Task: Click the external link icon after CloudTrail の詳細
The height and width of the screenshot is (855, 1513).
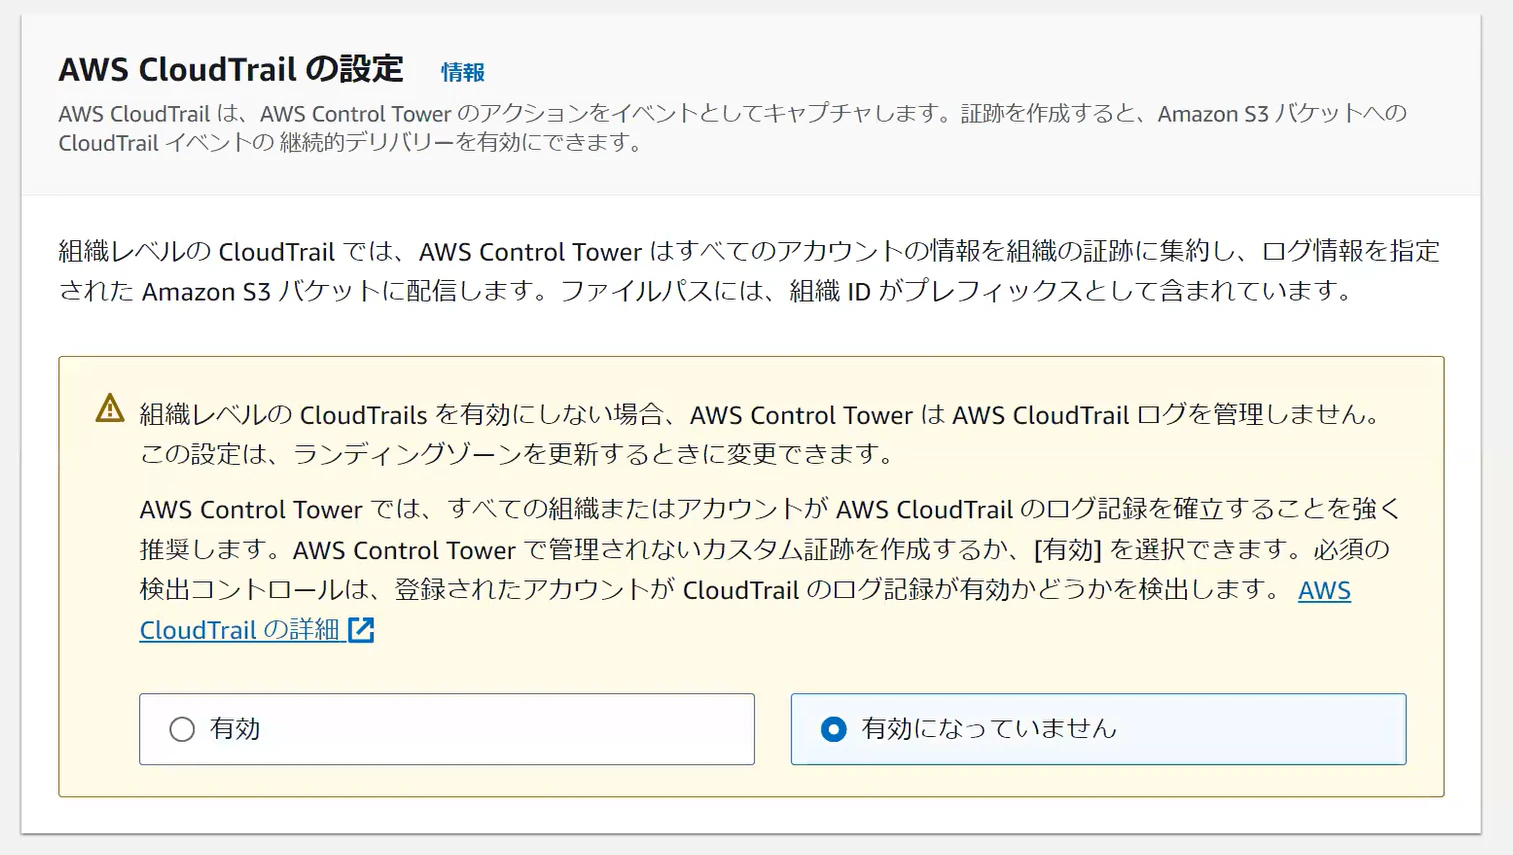Action: click(x=361, y=630)
